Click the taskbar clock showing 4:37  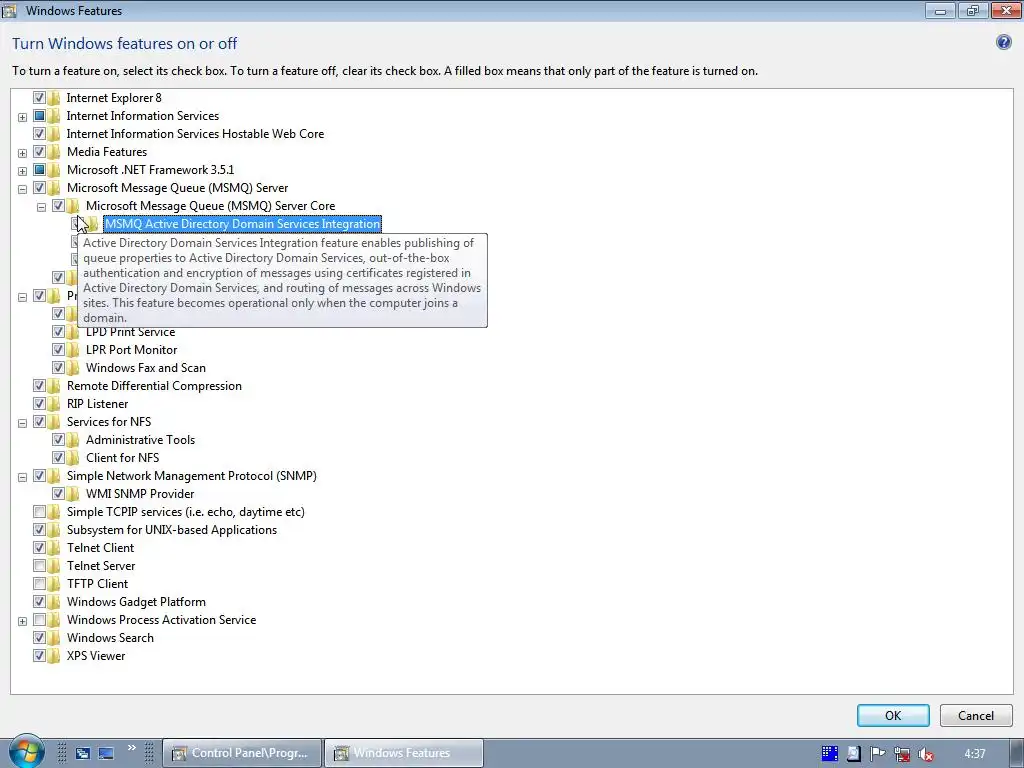pyautogui.click(x=974, y=754)
